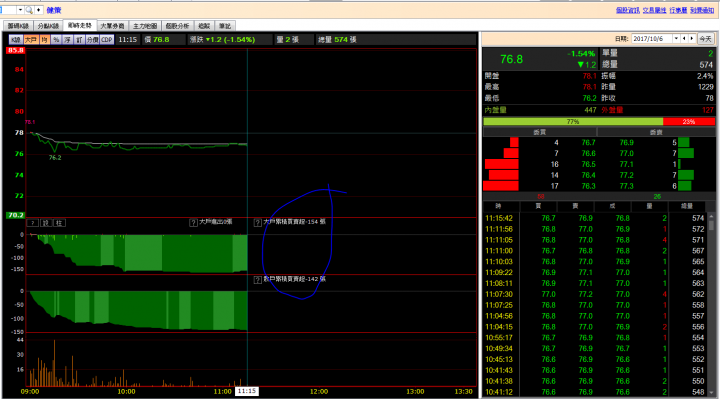Toggle the 均 average line button

(45, 40)
